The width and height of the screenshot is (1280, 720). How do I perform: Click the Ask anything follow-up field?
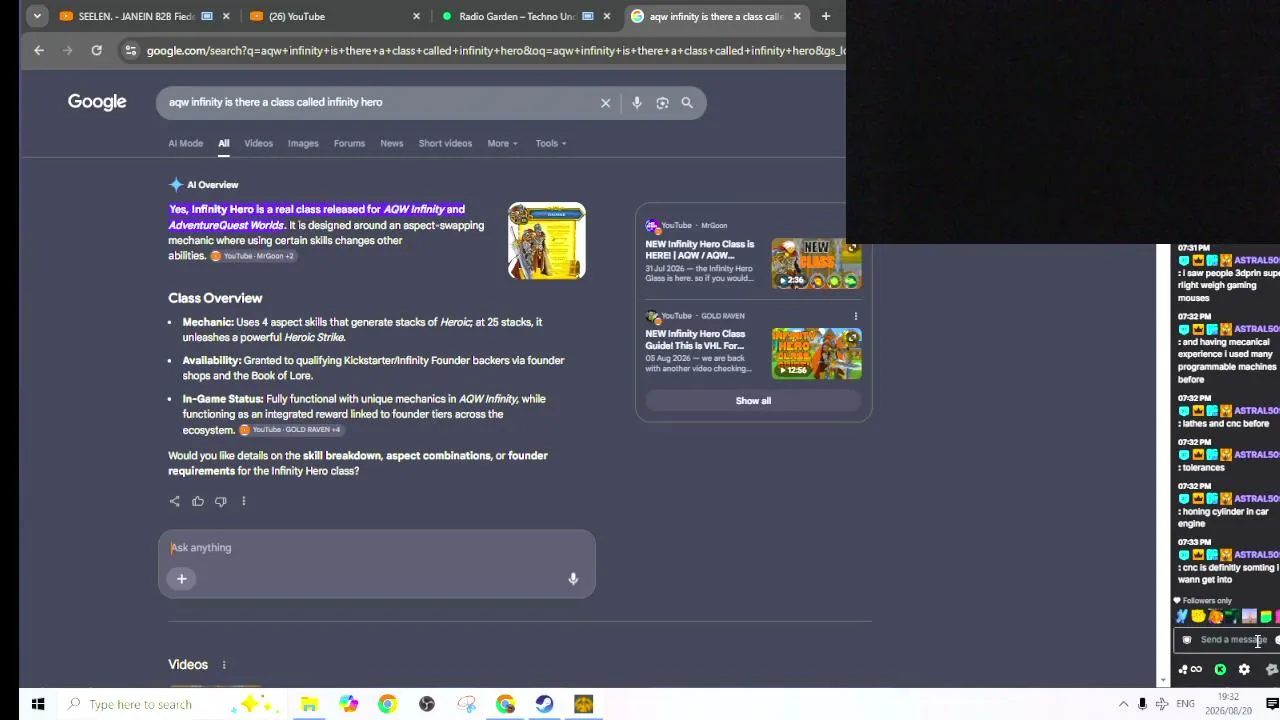coord(376,548)
